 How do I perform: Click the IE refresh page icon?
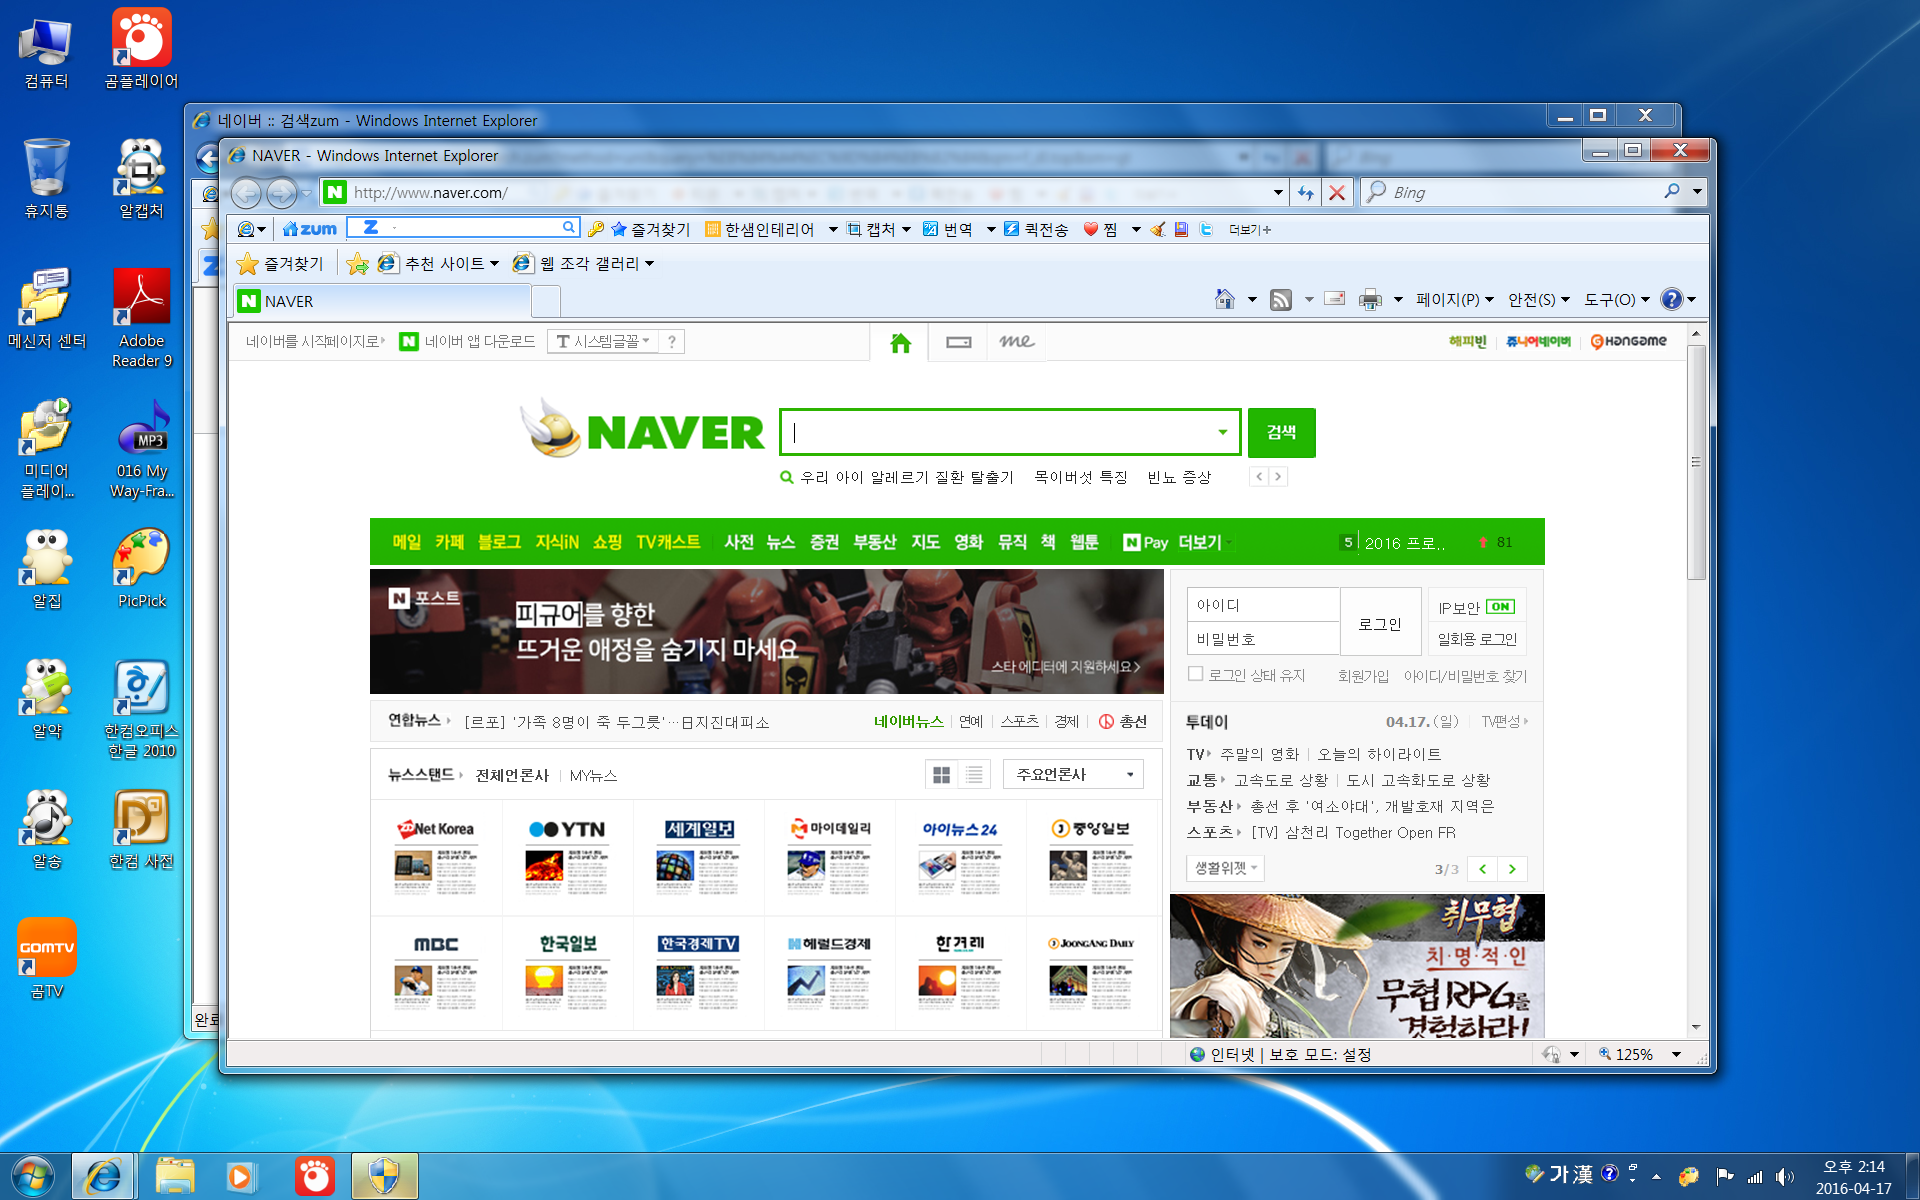(x=1305, y=193)
